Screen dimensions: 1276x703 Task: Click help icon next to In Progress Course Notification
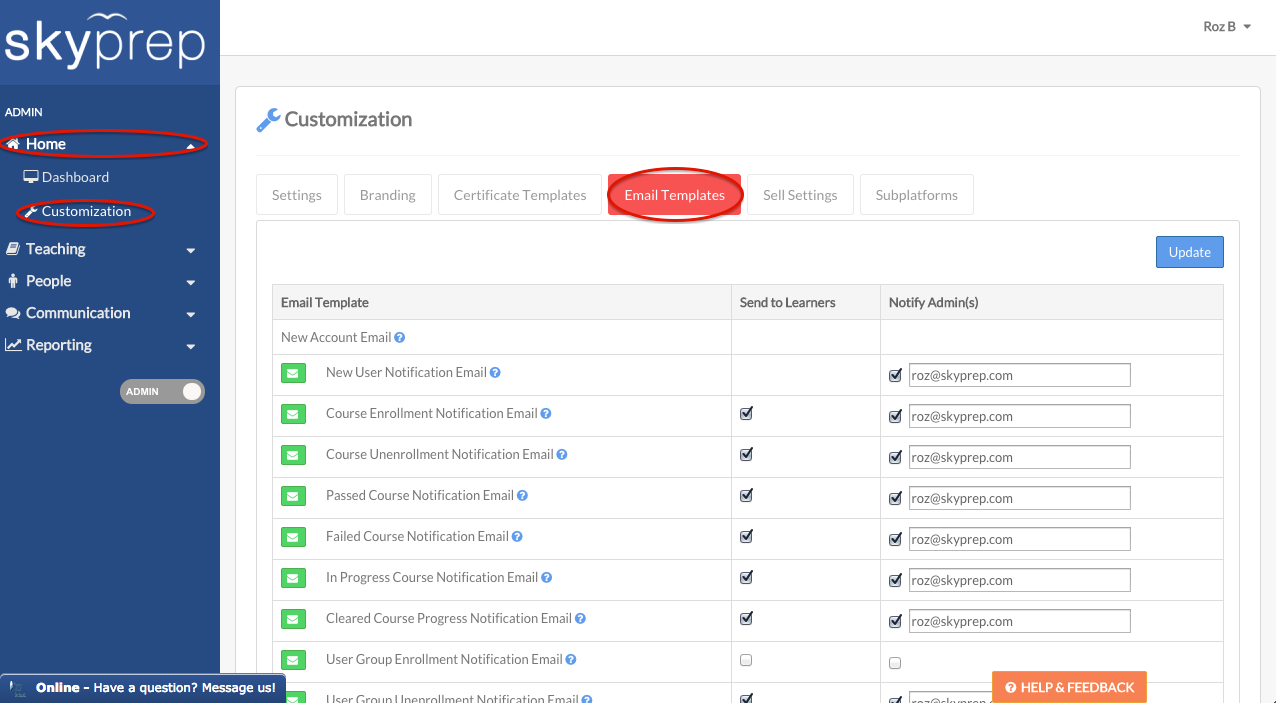[x=547, y=578]
